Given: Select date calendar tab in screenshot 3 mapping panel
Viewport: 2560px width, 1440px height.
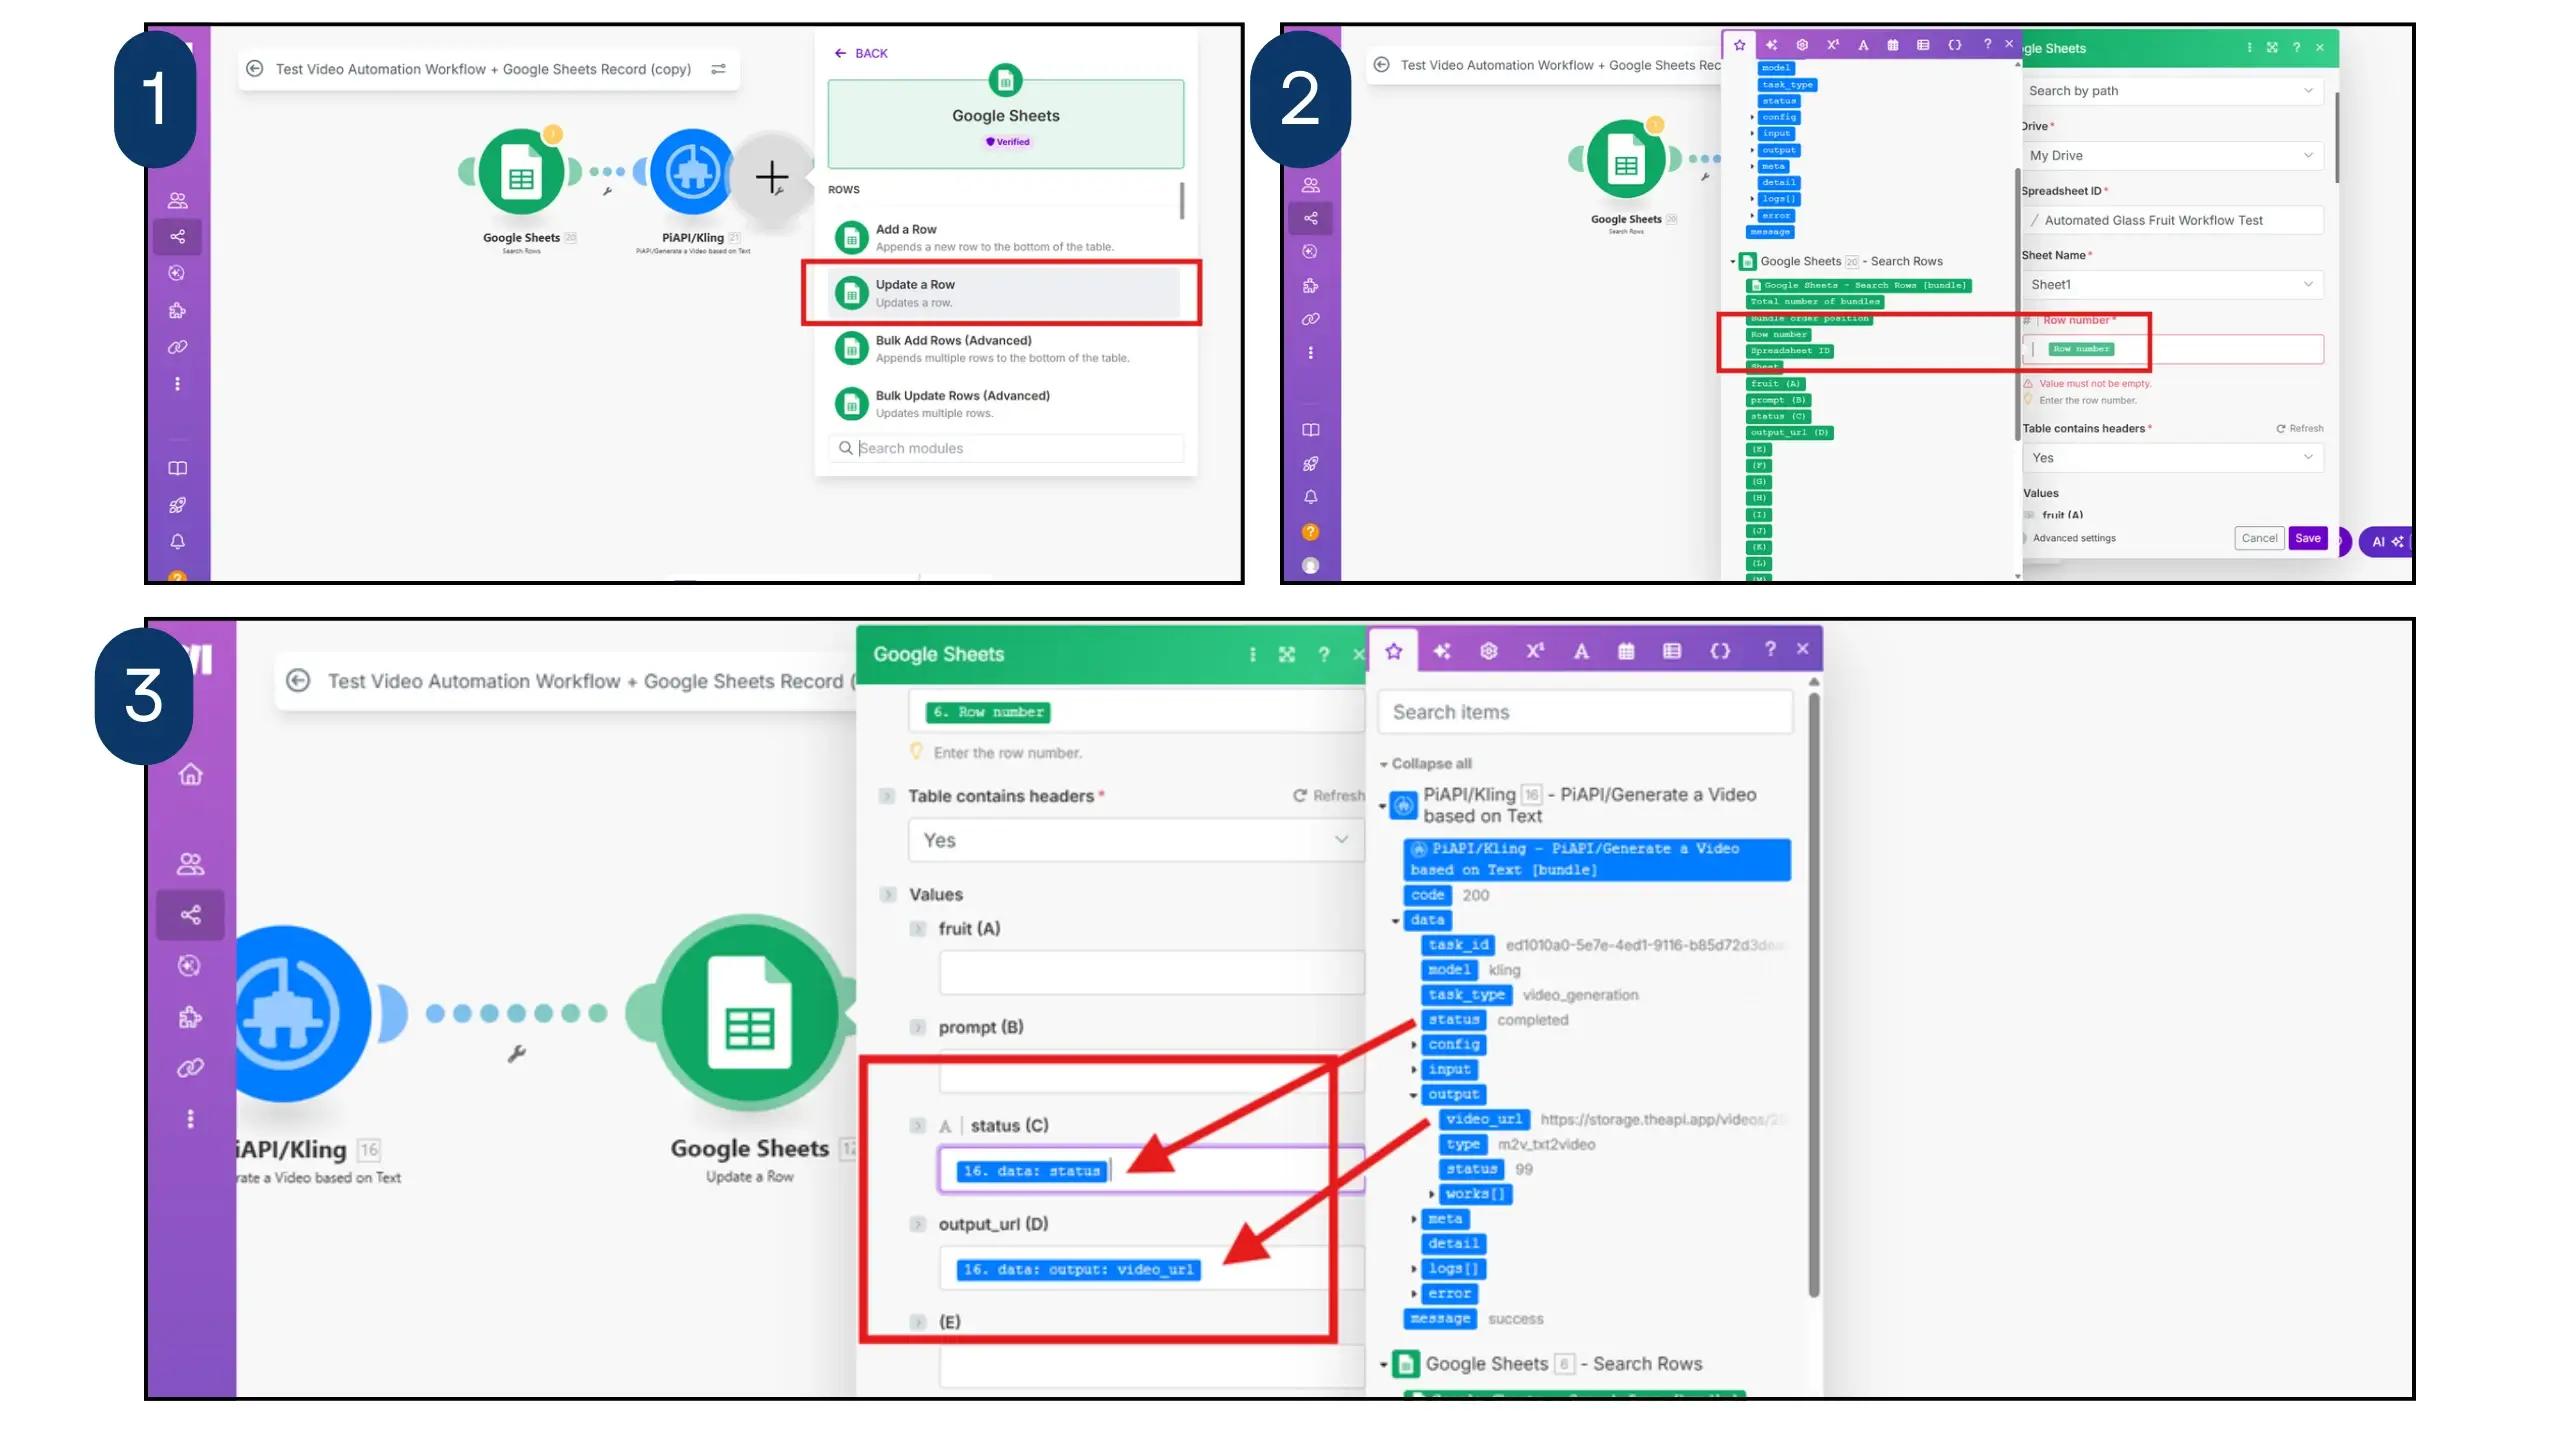Looking at the screenshot, I should click(x=1626, y=651).
